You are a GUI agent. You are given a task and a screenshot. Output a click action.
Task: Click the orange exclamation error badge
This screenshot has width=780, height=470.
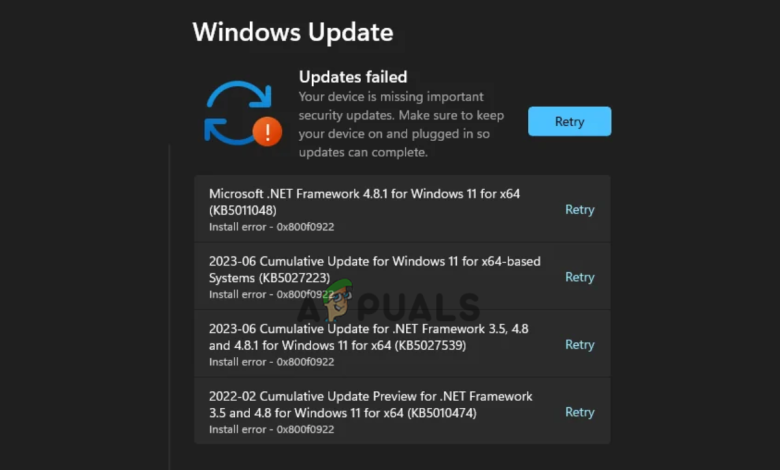point(267,132)
